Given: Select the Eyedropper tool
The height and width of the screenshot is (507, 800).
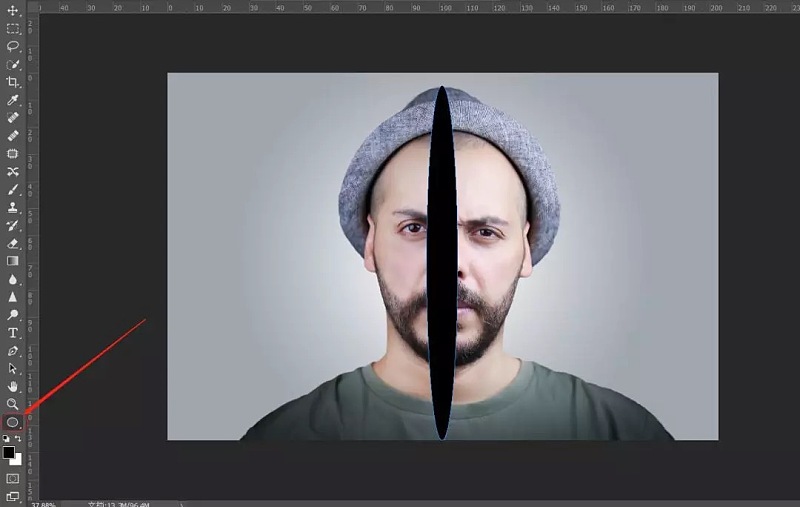Looking at the screenshot, I should pyautogui.click(x=12, y=100).
